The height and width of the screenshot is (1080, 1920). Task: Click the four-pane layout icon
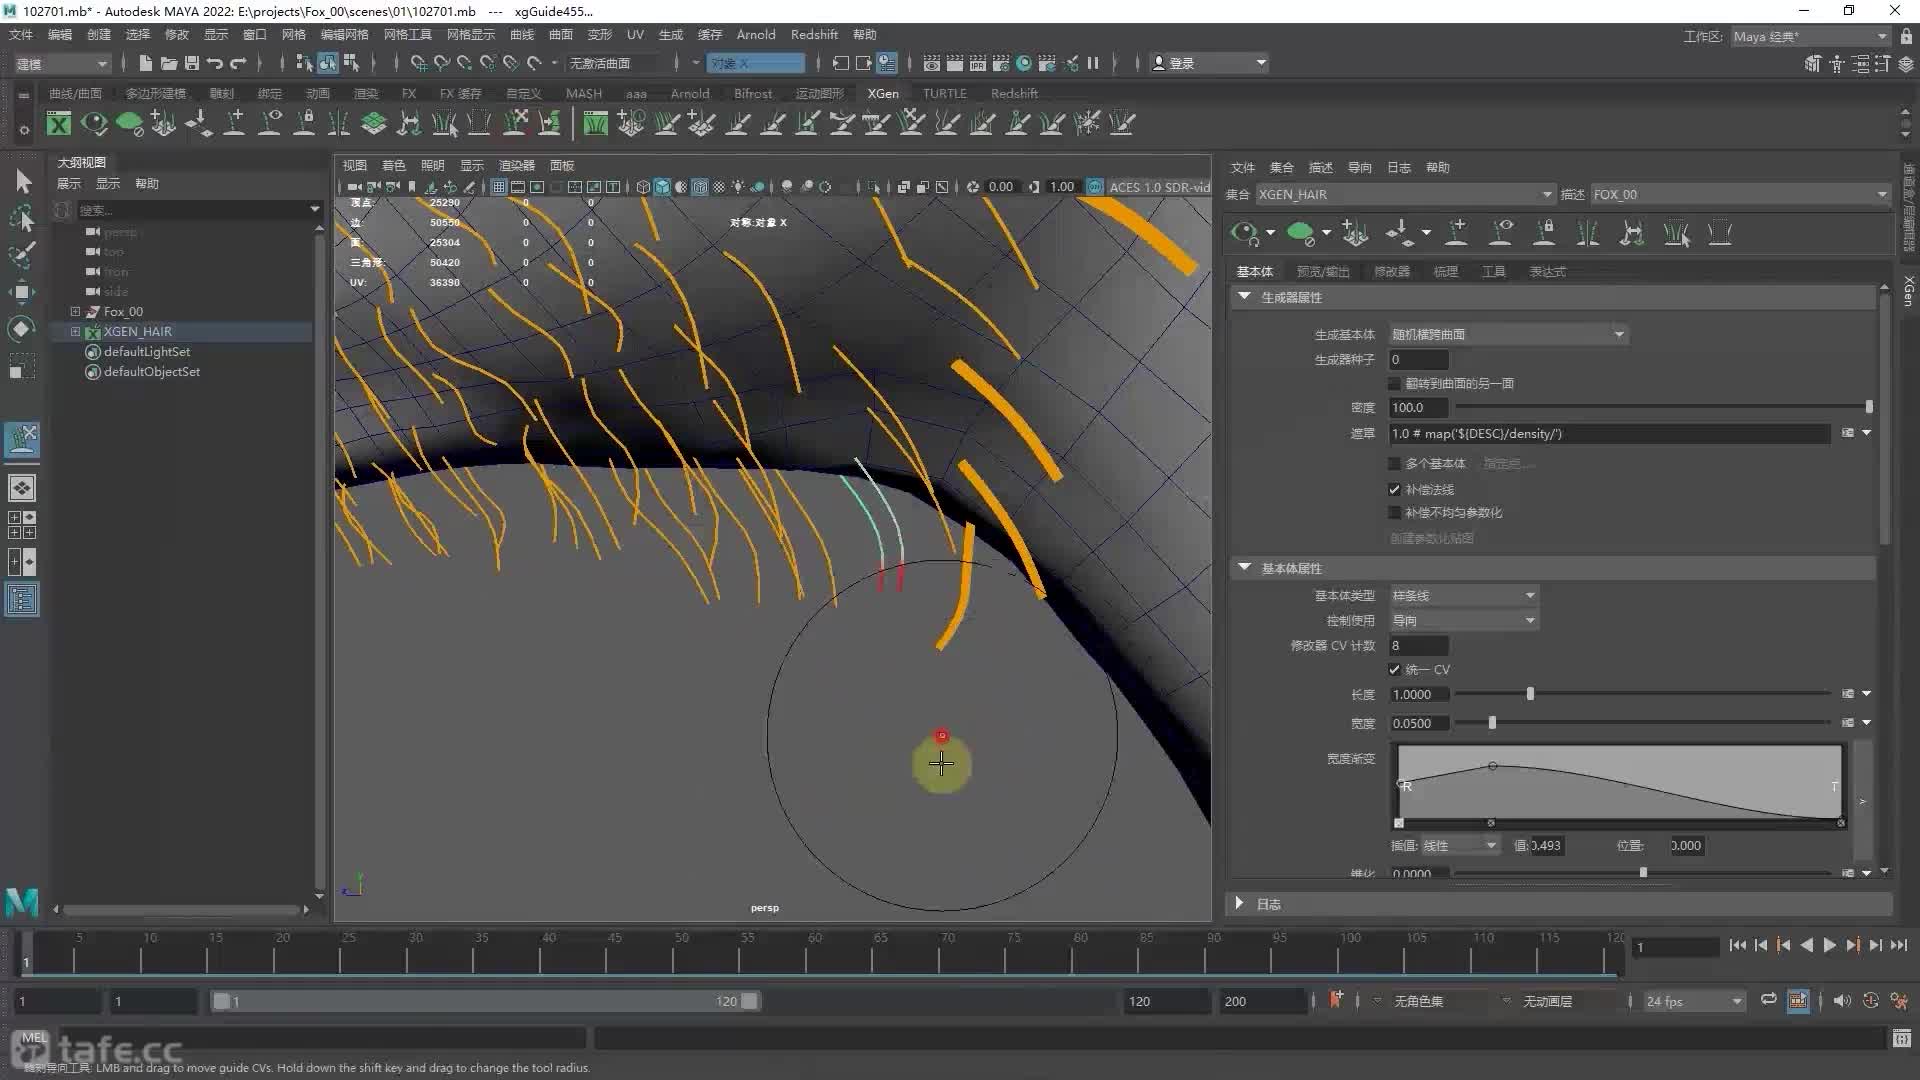tap(22, 525)
